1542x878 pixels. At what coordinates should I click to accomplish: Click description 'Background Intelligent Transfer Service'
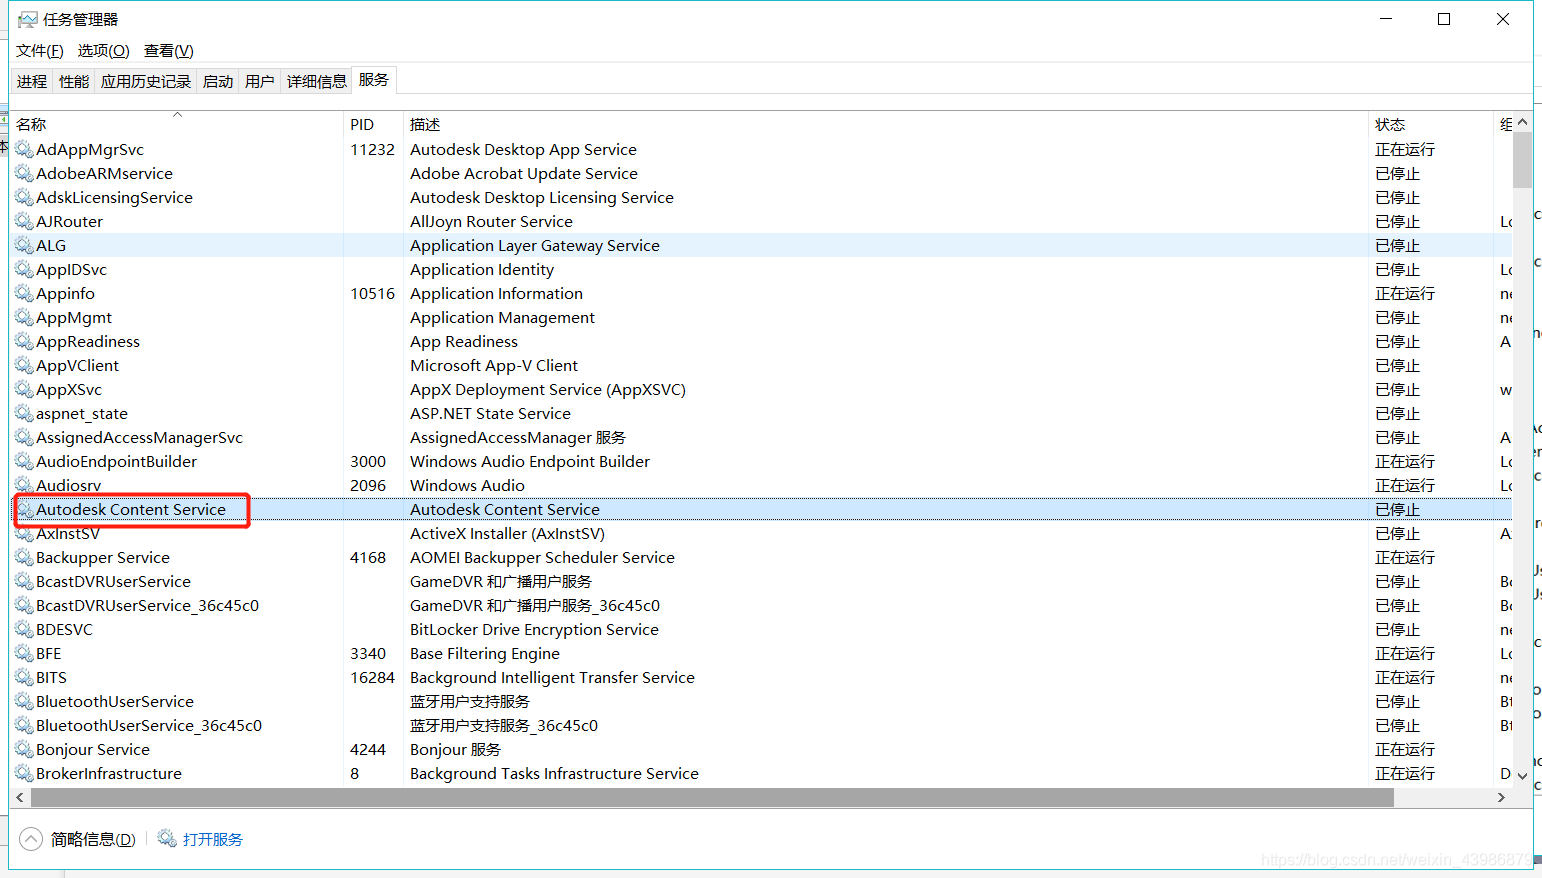coord(552,677)
